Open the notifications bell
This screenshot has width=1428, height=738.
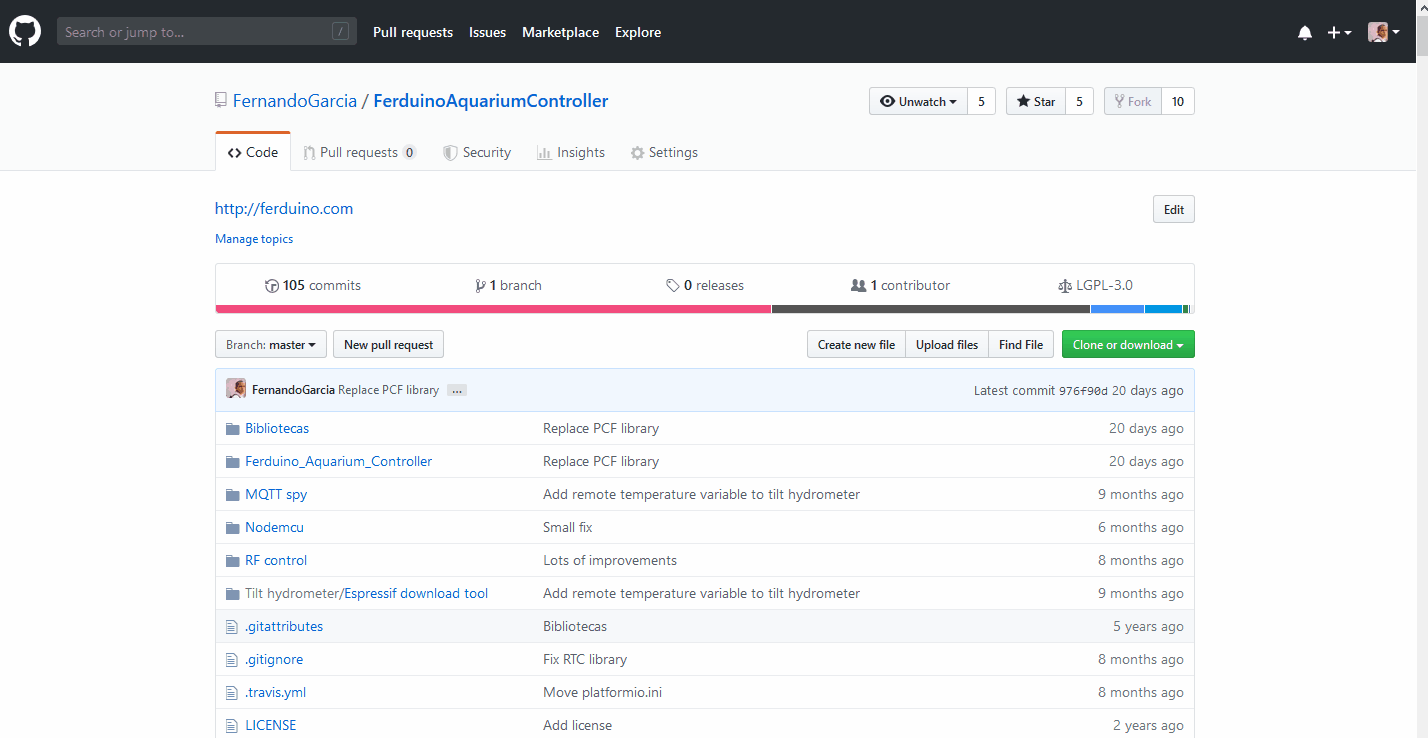point(1305,33)
